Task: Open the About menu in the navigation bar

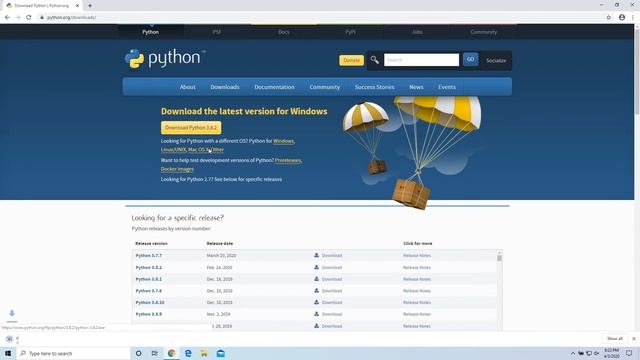Action: (x=188, y=87)
